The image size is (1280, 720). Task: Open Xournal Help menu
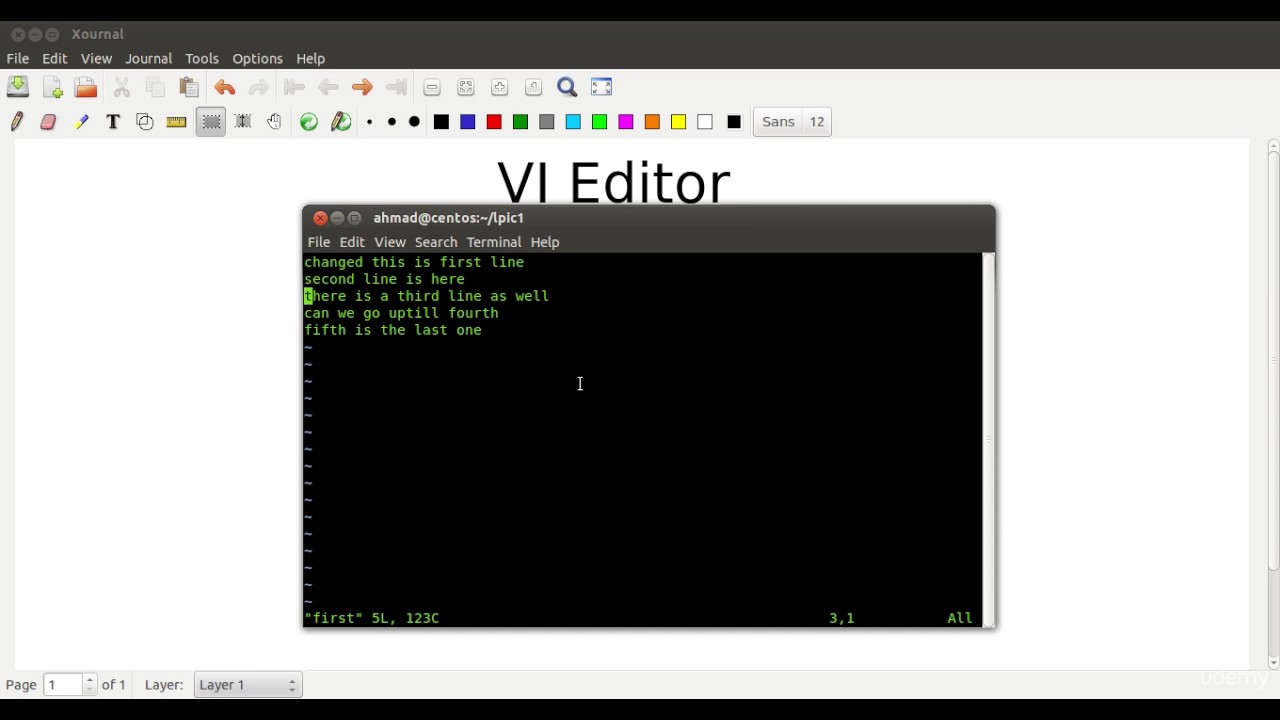(x=311, y=59)
